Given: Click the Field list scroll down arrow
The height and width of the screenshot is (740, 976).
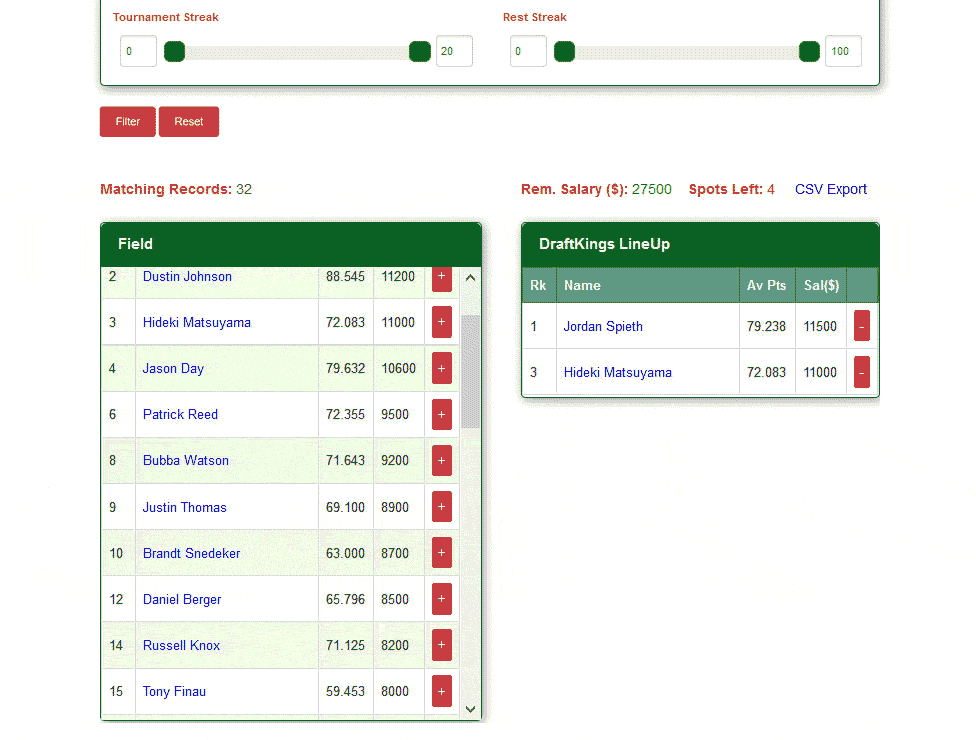Looking at the screenshot, I should click(x=471, y=709).
